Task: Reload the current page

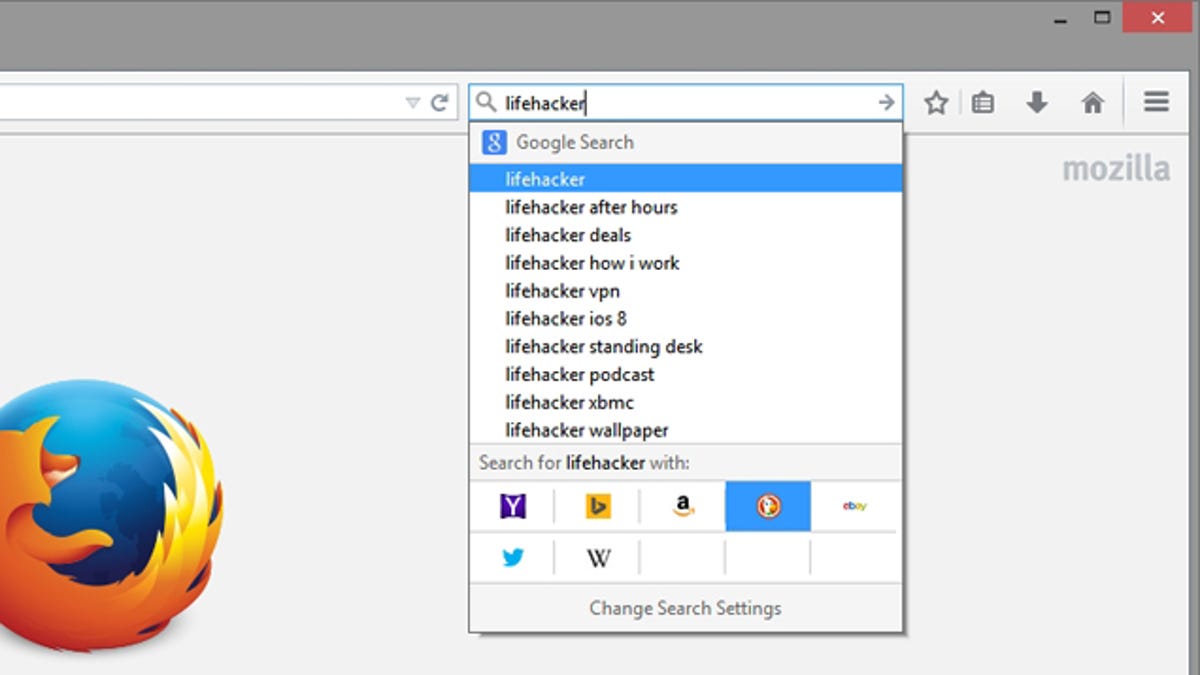Action: tap(439, 102)
